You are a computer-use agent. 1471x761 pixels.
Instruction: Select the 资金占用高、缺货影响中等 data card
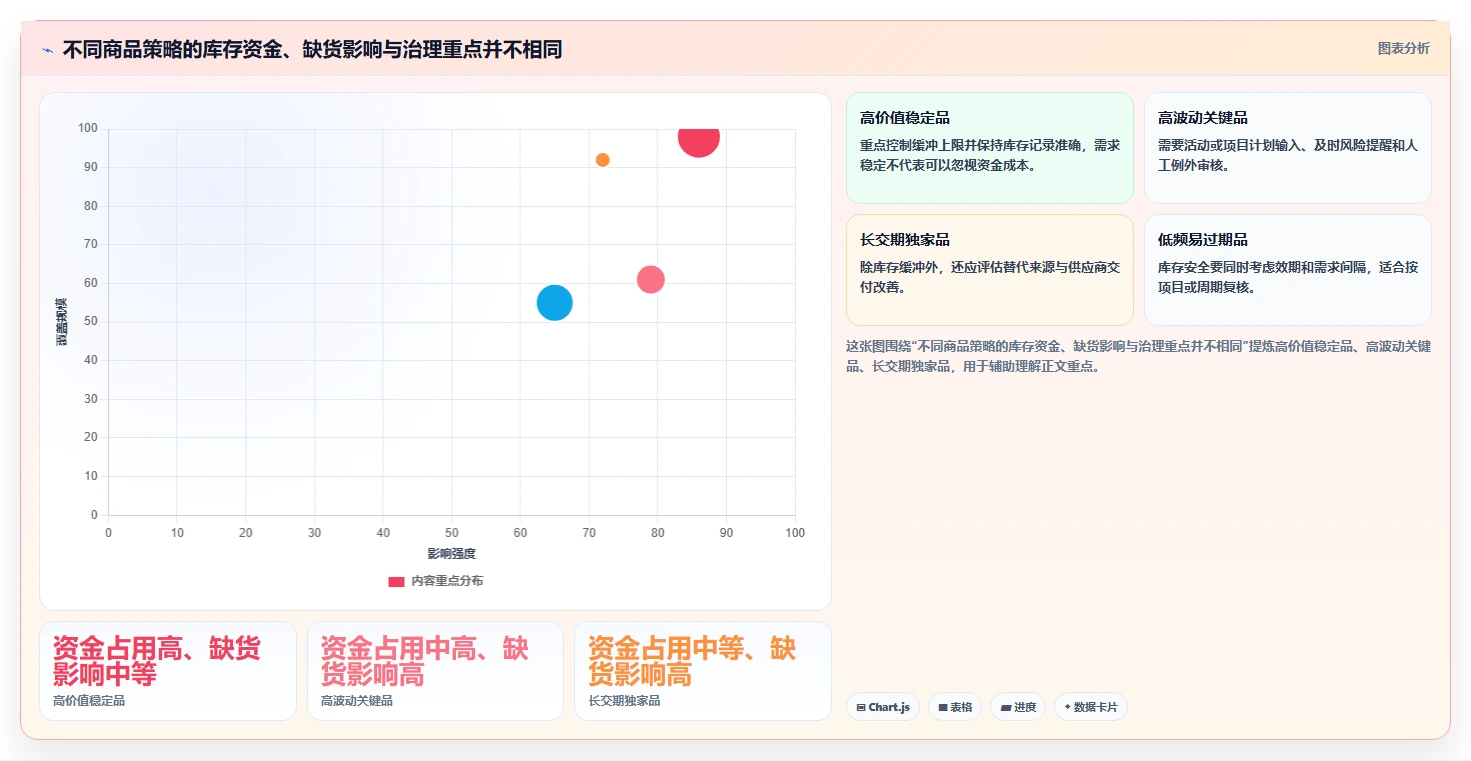point(168,671)
